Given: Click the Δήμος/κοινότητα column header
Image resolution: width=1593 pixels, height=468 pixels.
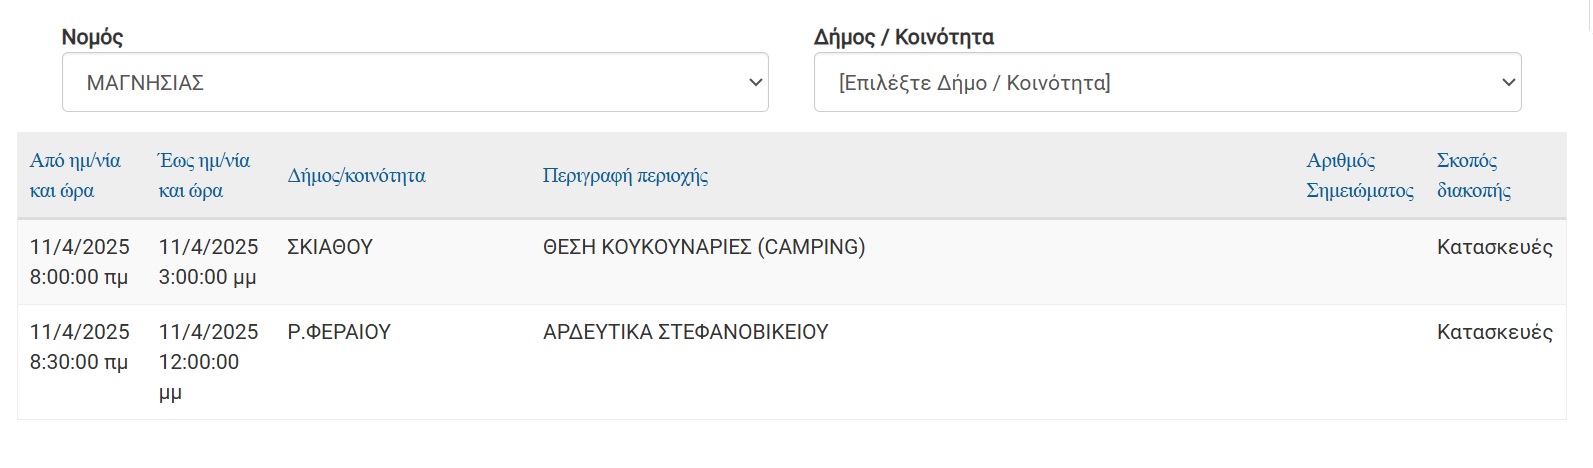Looking at the screenshot, I should coord(356,176).
